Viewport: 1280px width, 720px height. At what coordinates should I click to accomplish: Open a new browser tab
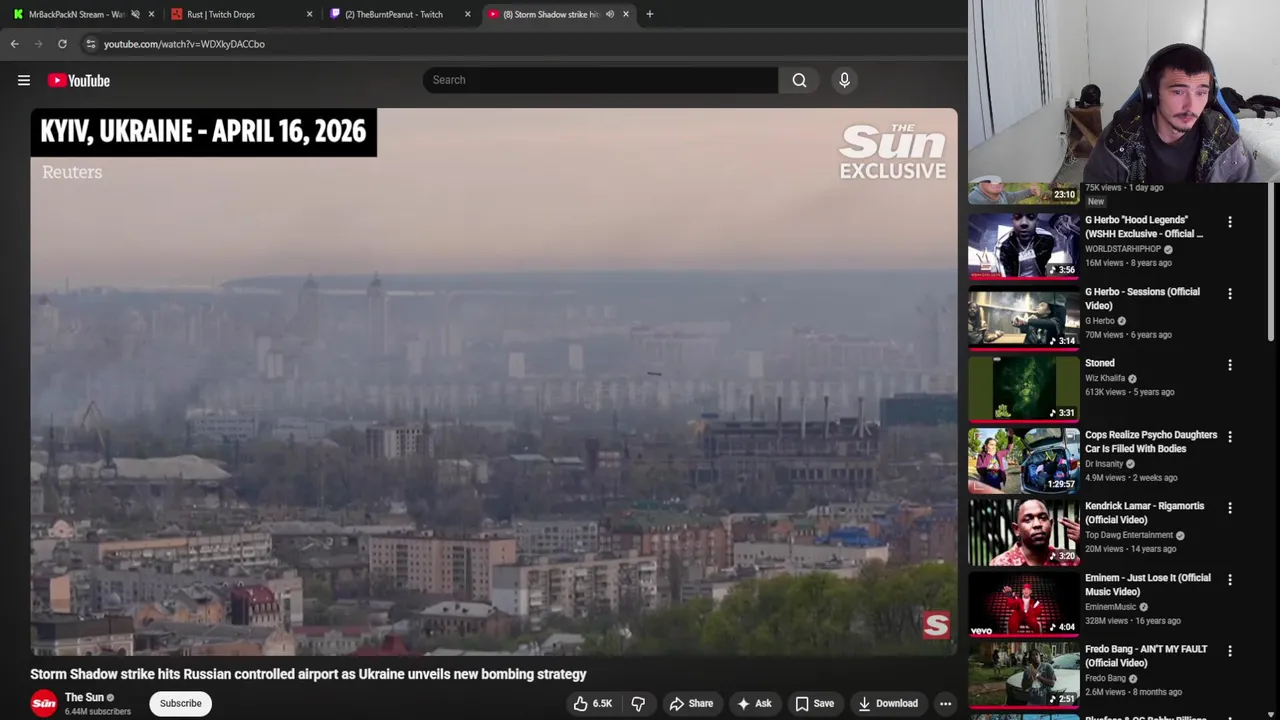click(650, 14)
